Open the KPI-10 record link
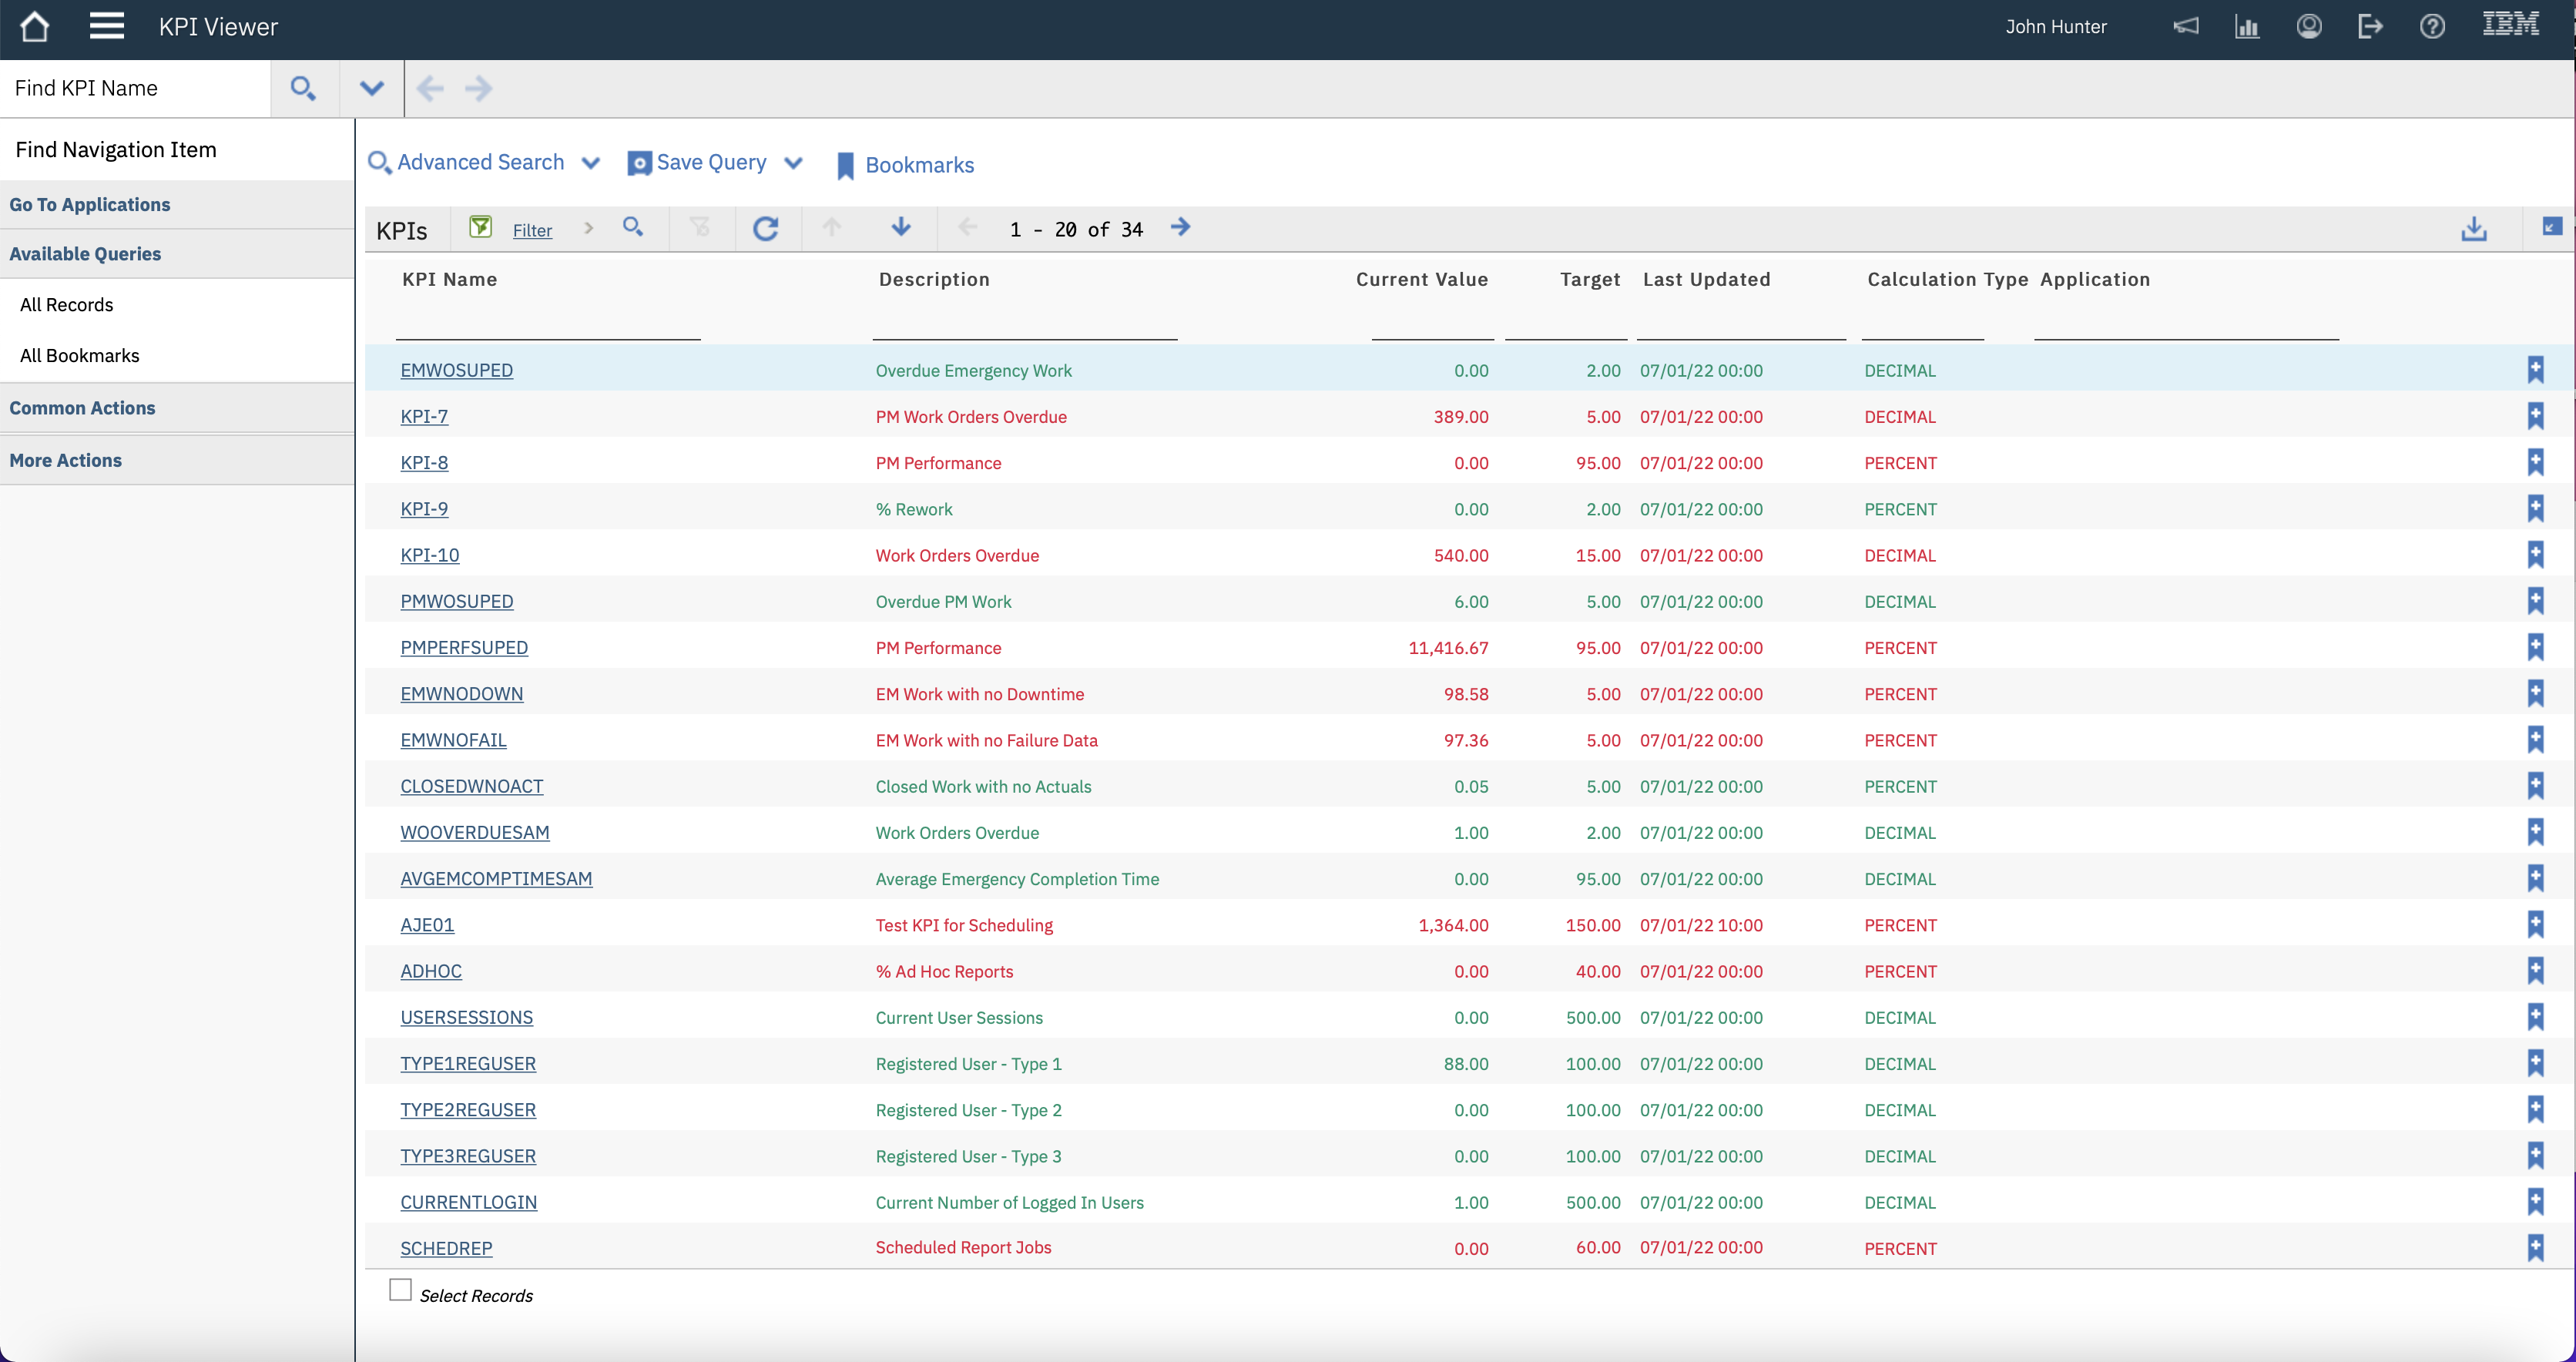This screenshot has width=2576, height=1362. pos(429,555)
